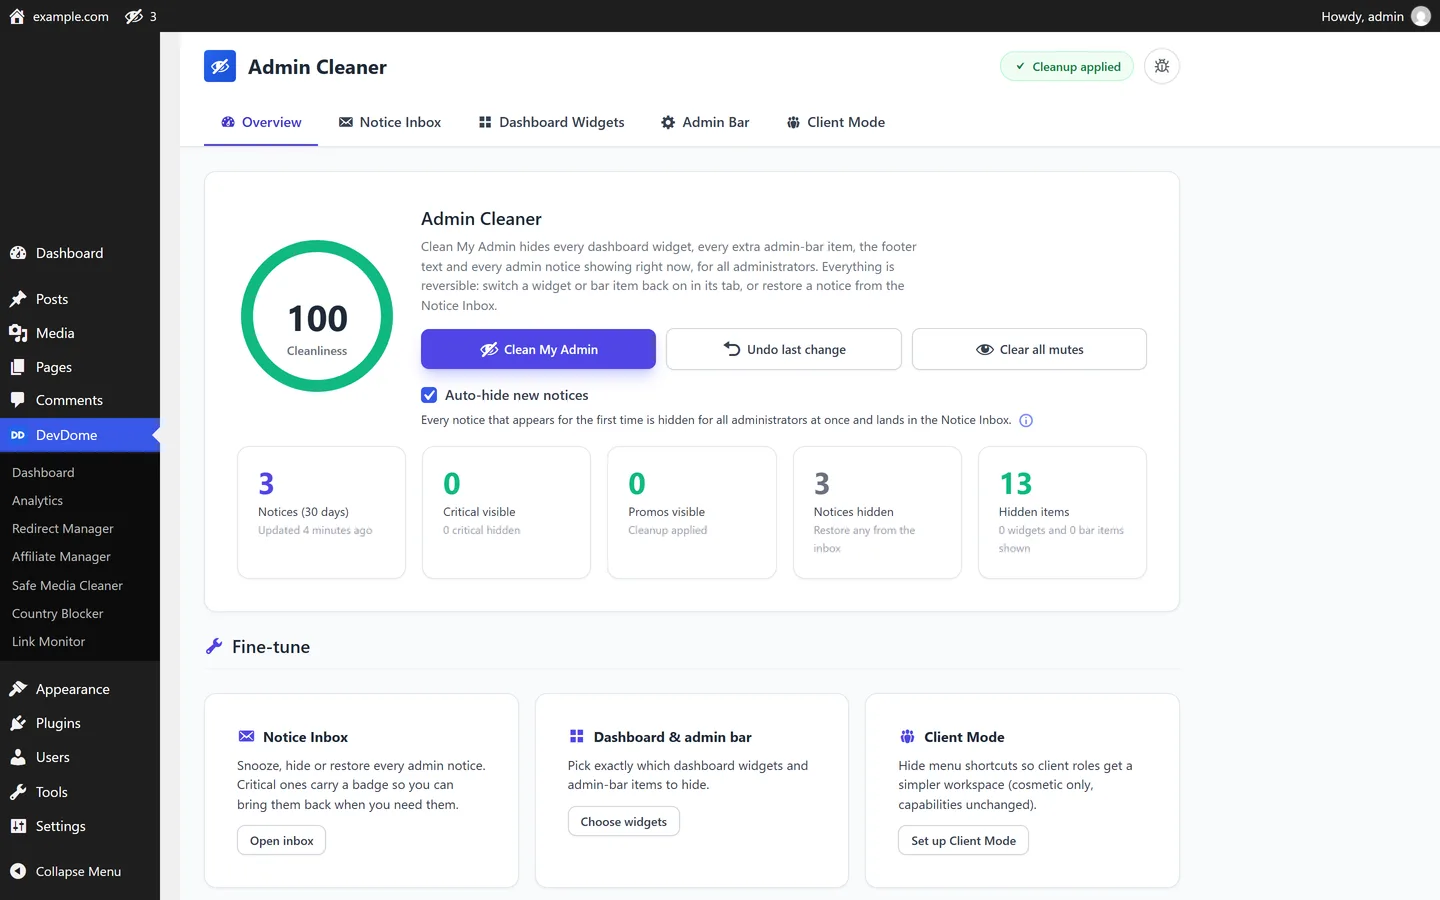
Task: Open the hidden-items eye counter in admin bar
Action: [141, 16]
